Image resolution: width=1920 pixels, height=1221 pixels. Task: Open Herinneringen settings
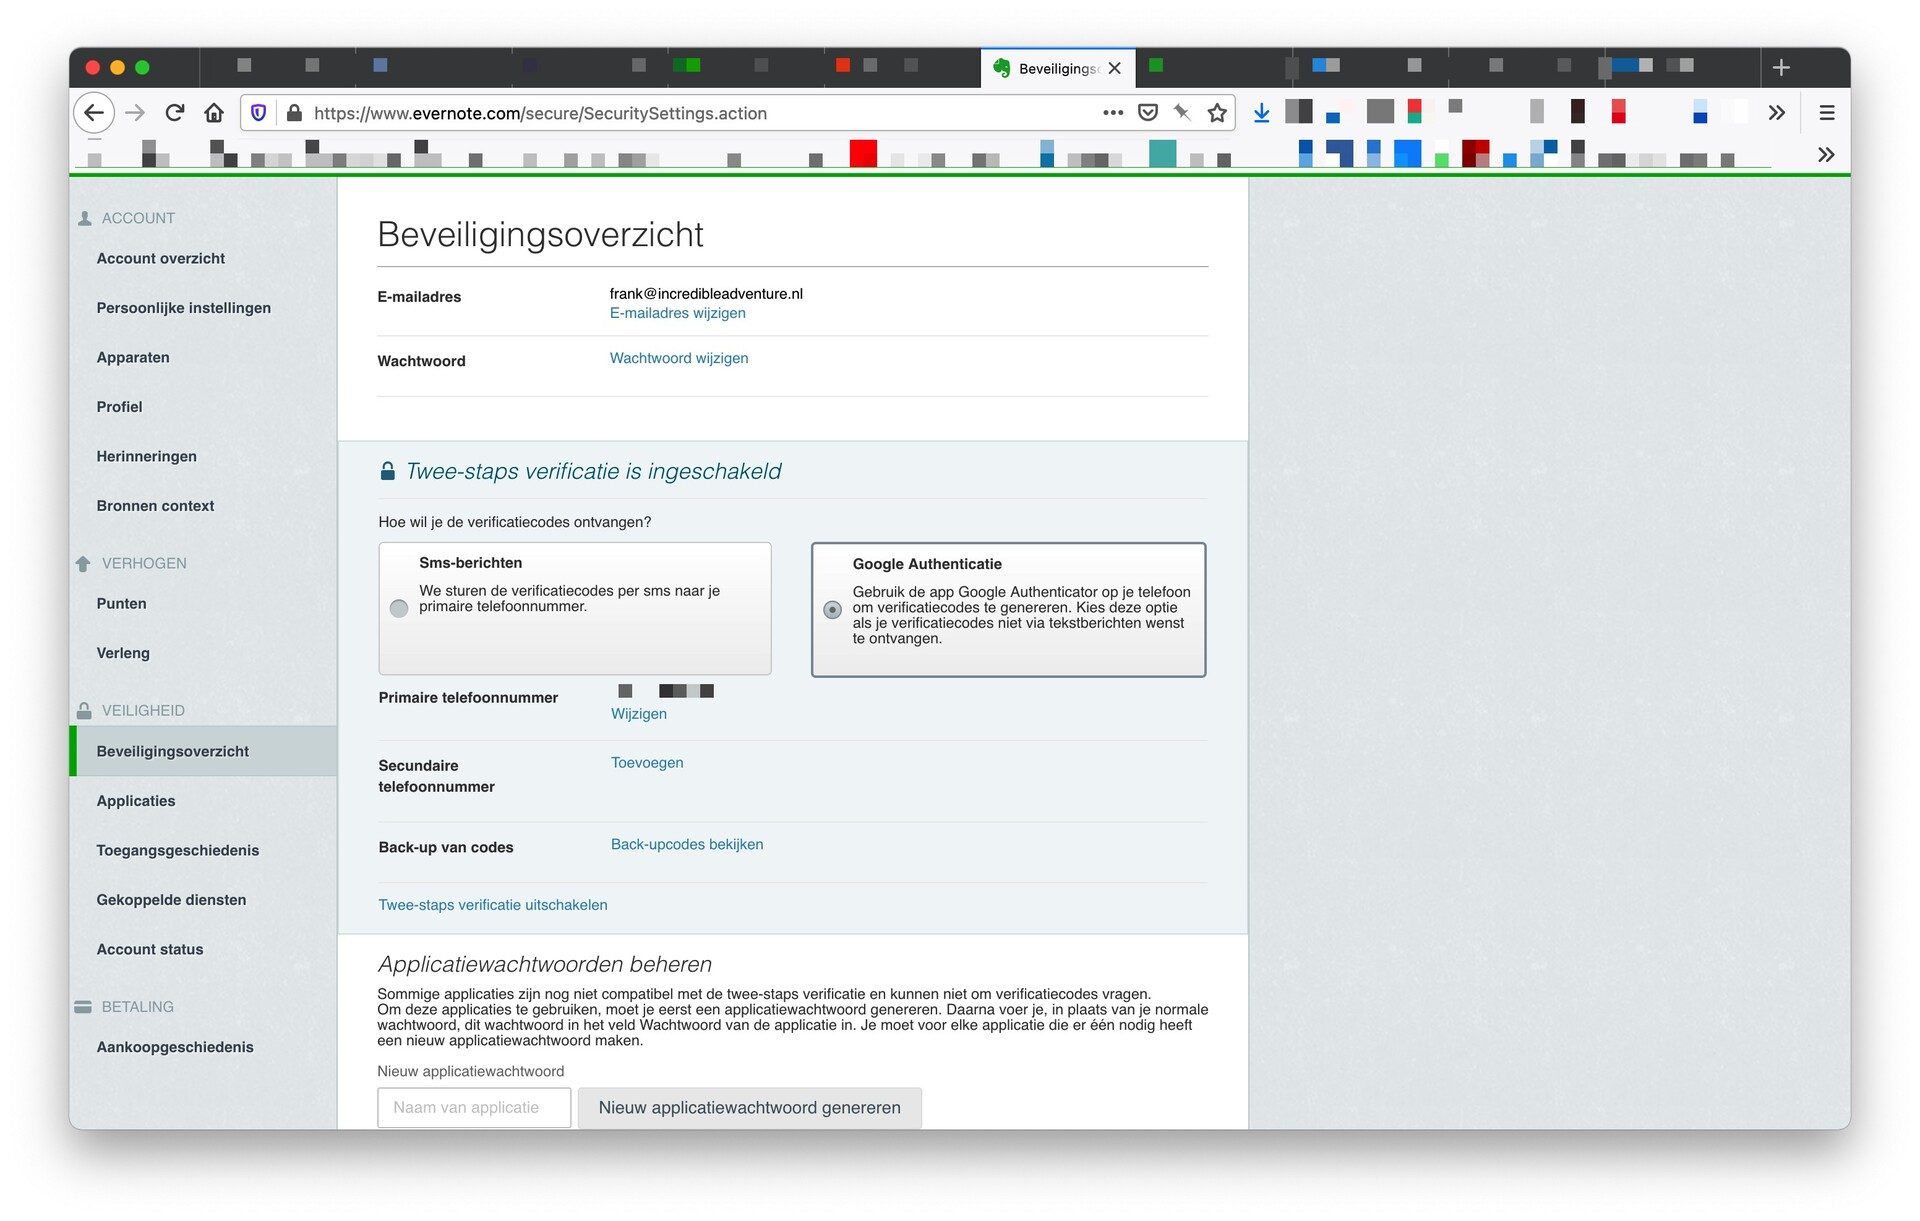click(x=147, y=456)
